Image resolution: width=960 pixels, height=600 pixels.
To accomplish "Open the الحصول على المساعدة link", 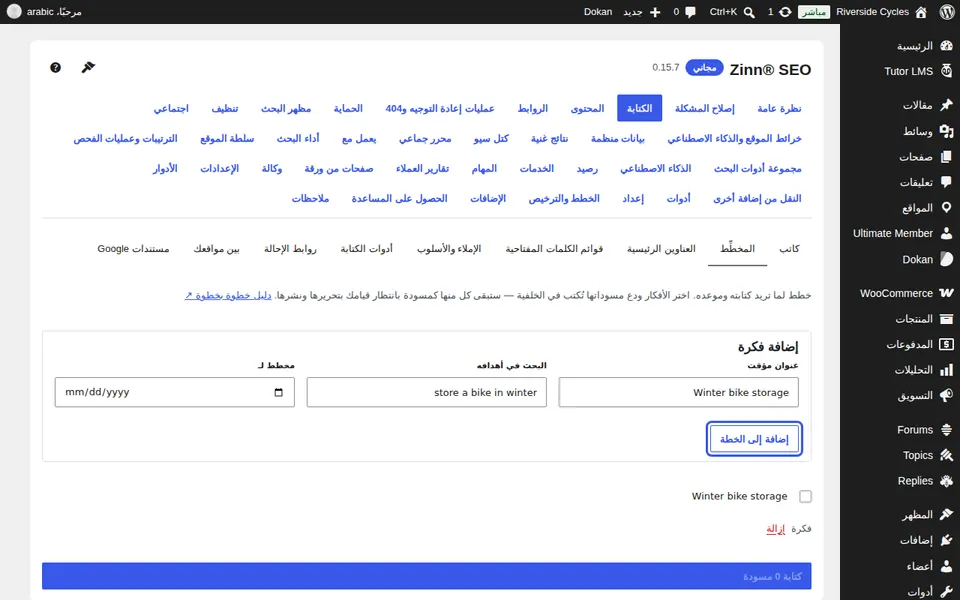I will (399, 198).
